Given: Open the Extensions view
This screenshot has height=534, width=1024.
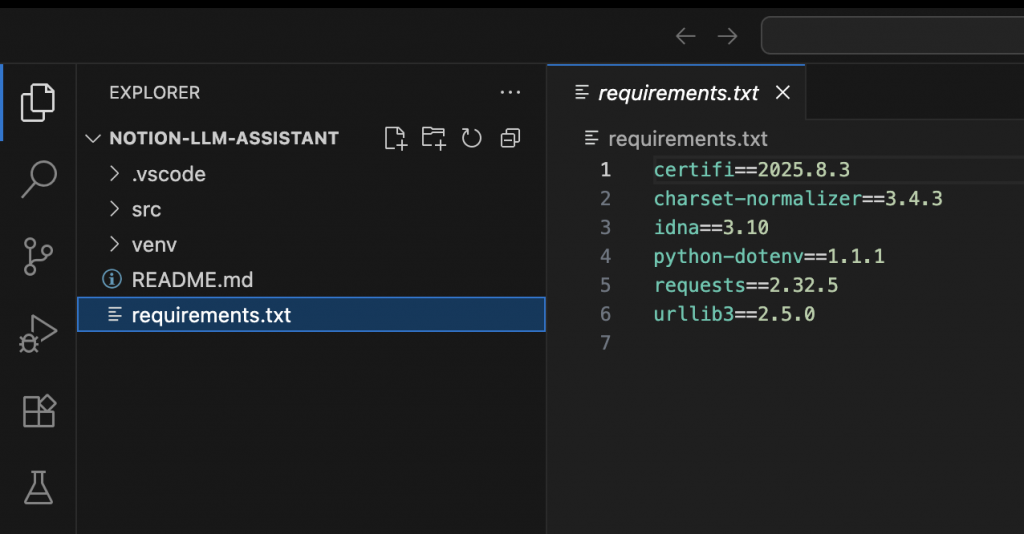Looking at the screenshot, I should coord(39,411).
